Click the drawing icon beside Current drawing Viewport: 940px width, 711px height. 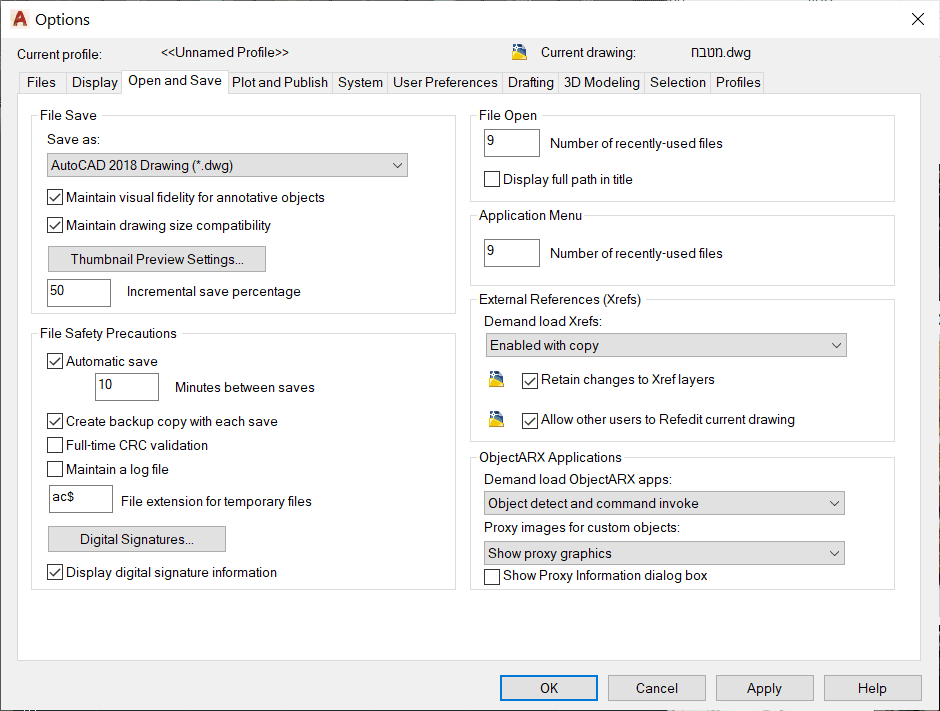519,52
